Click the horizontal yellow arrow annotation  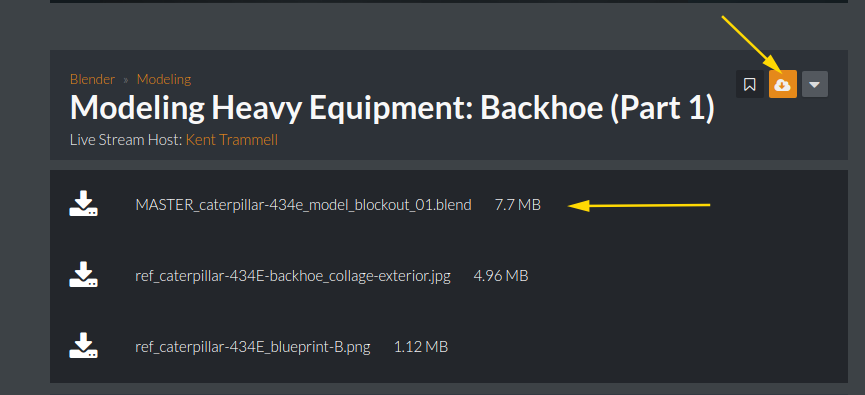click(x=639, y=206)
